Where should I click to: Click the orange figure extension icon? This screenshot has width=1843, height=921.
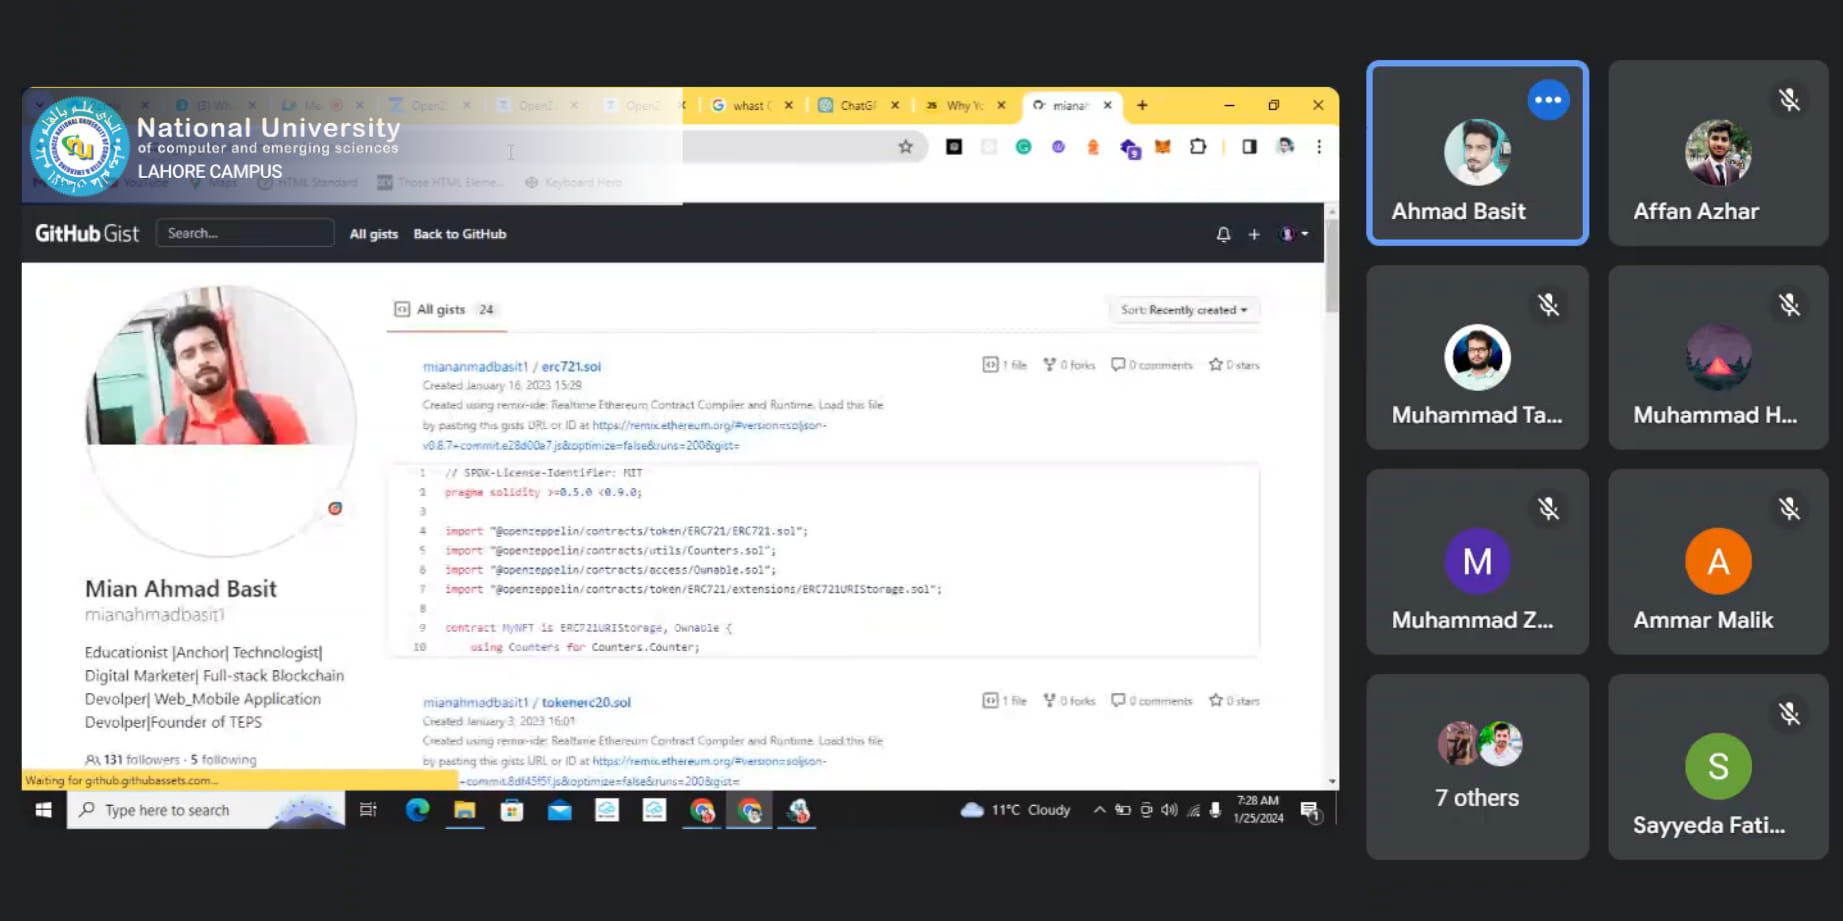1093,147
